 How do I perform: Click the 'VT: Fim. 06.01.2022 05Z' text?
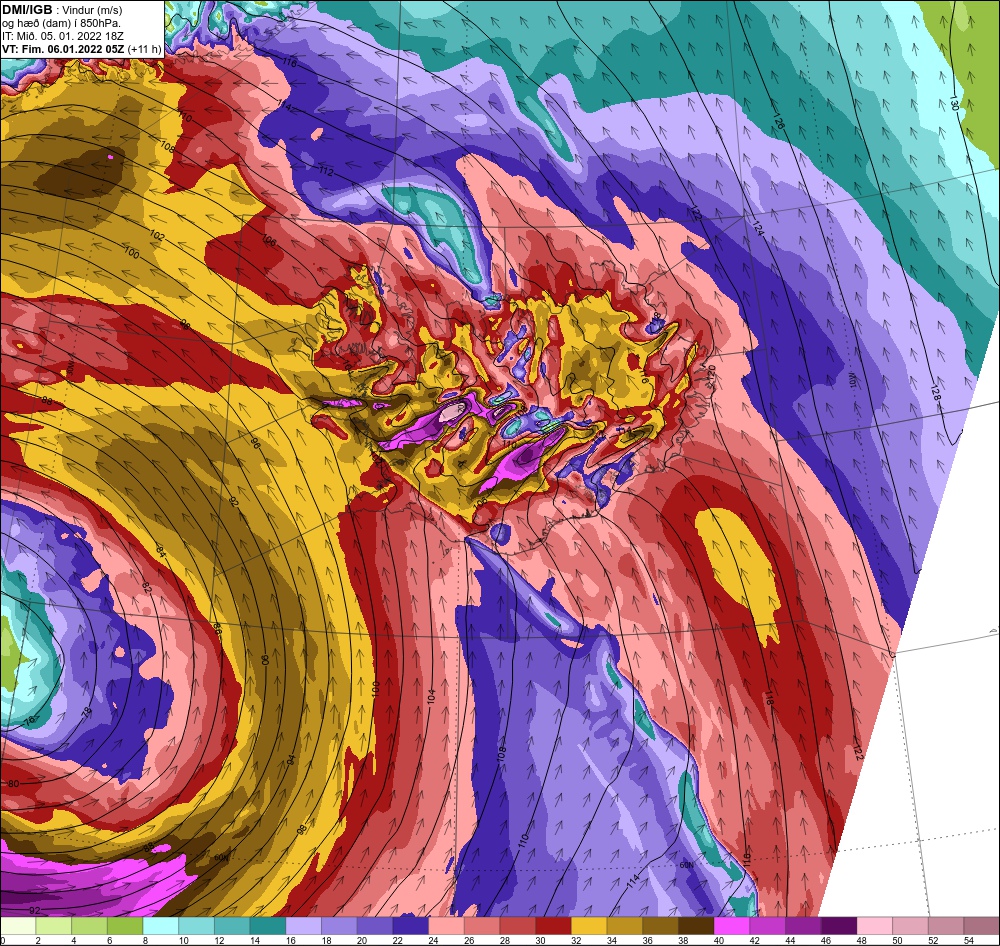63,49
